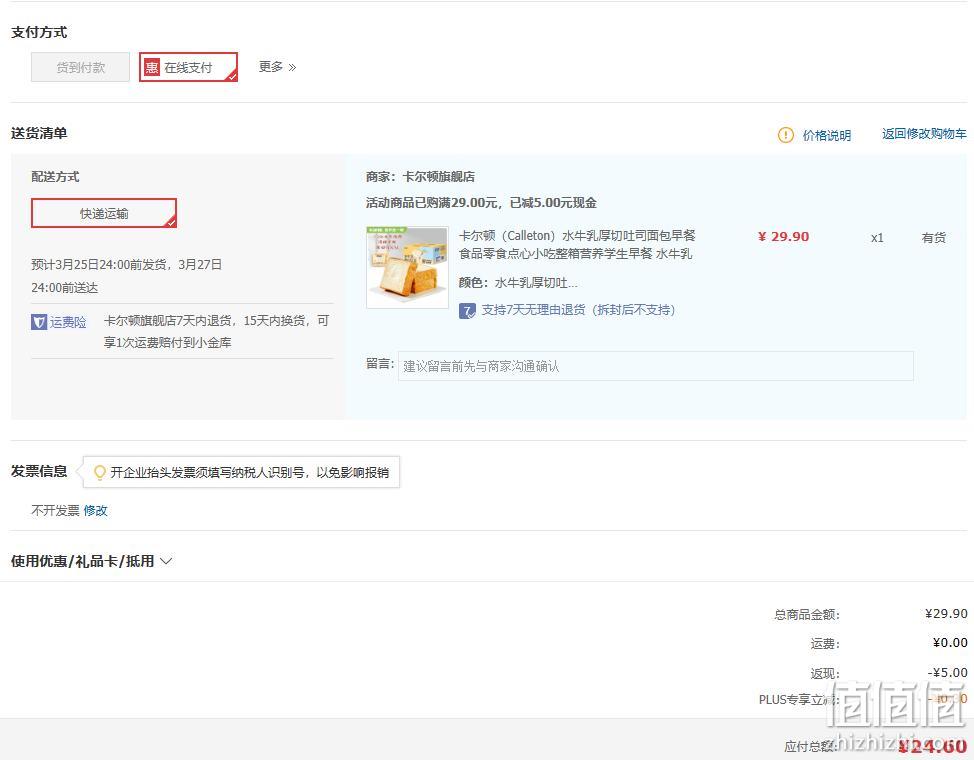The image size is (974, 760).
Task: Click the orange exclamation info icon
Action: tap(786, 135)
